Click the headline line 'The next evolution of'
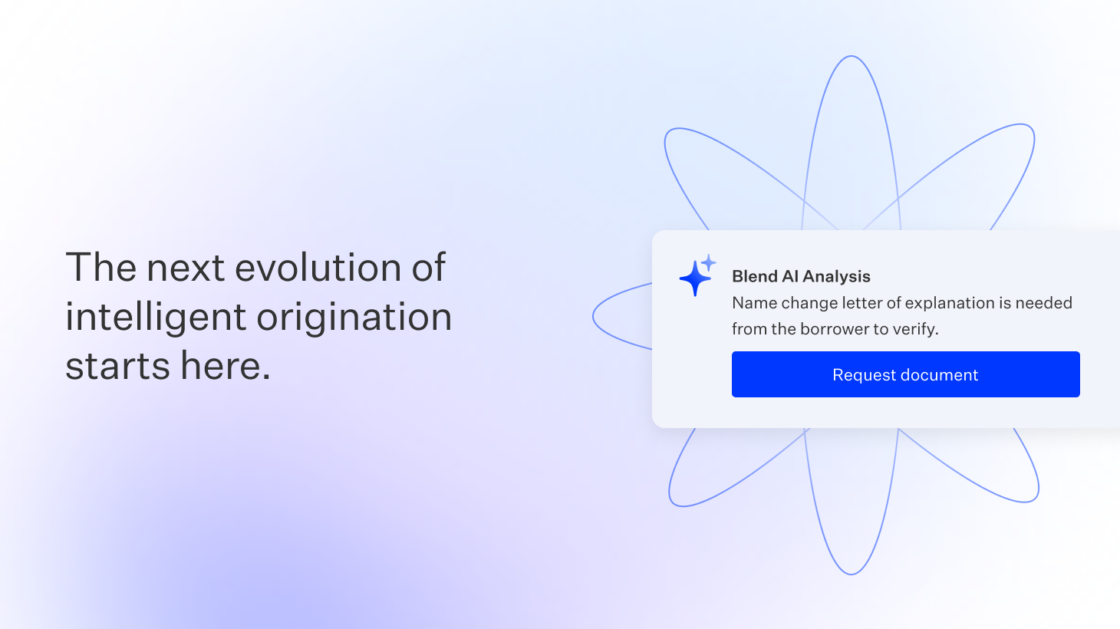Image resolution: width=1120 pixels, height=629 pixels. (x=255, y=268)
